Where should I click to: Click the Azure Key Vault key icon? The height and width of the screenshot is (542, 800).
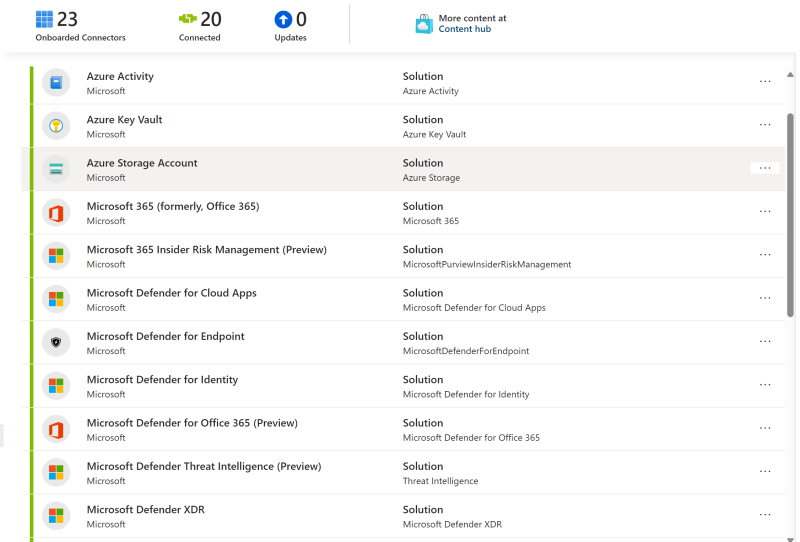click(56, 126)
